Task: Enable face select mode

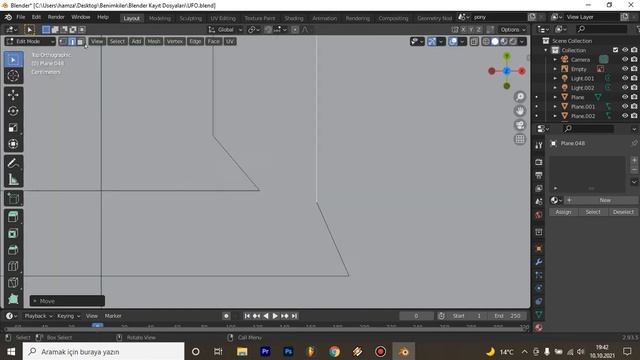Action: 80,41
